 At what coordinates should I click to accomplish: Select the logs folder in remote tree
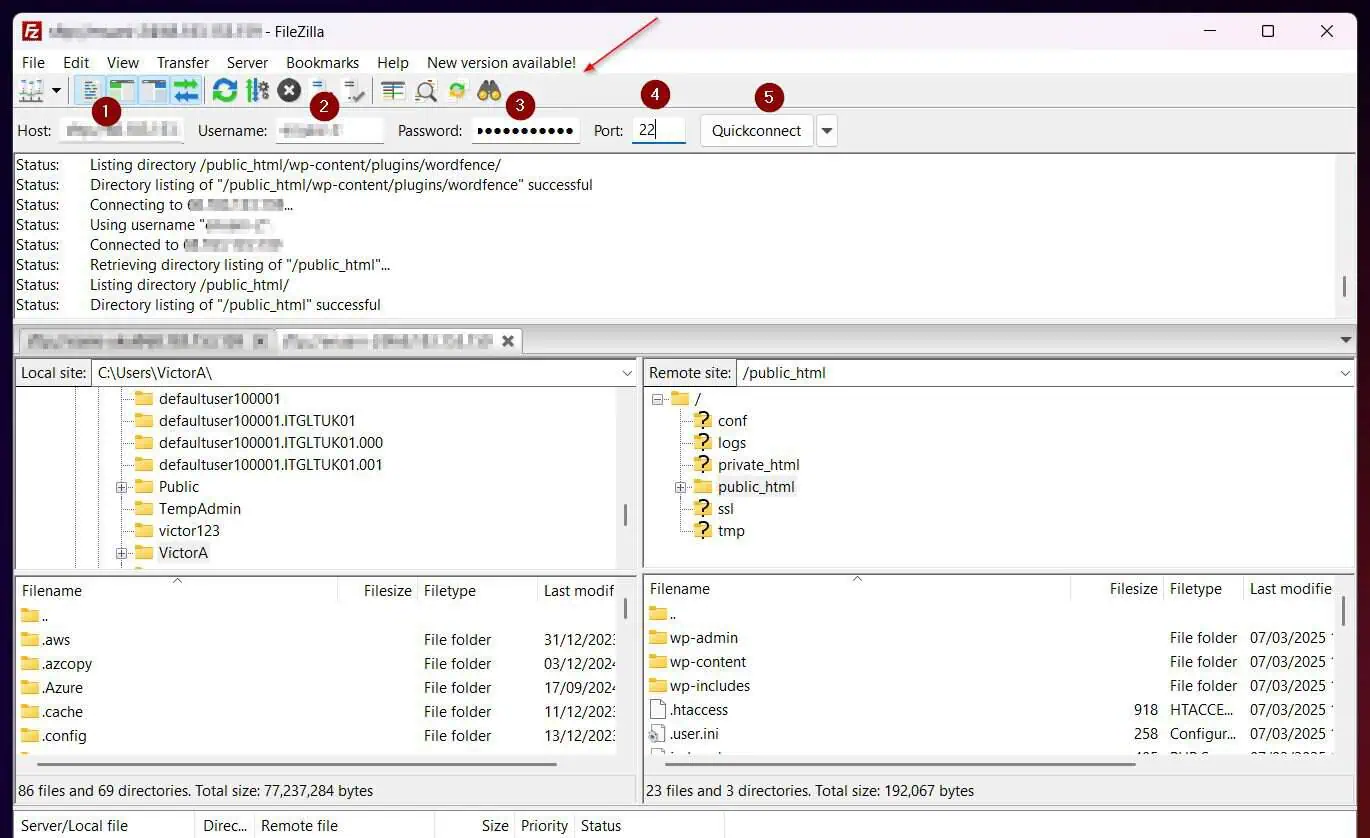[x=732, y=443]
